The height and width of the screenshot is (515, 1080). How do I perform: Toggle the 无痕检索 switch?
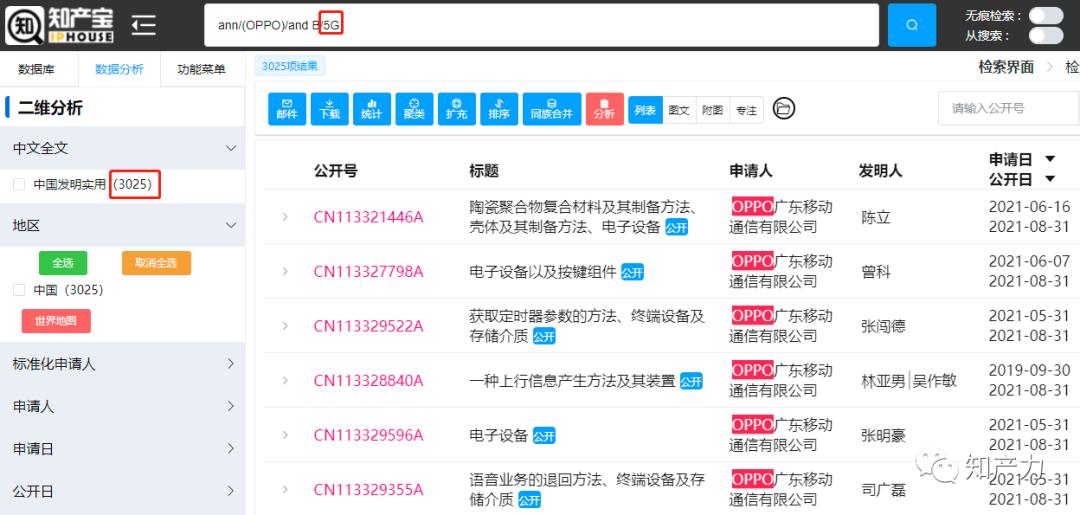pyautogui.click(x=1046, y=15)
